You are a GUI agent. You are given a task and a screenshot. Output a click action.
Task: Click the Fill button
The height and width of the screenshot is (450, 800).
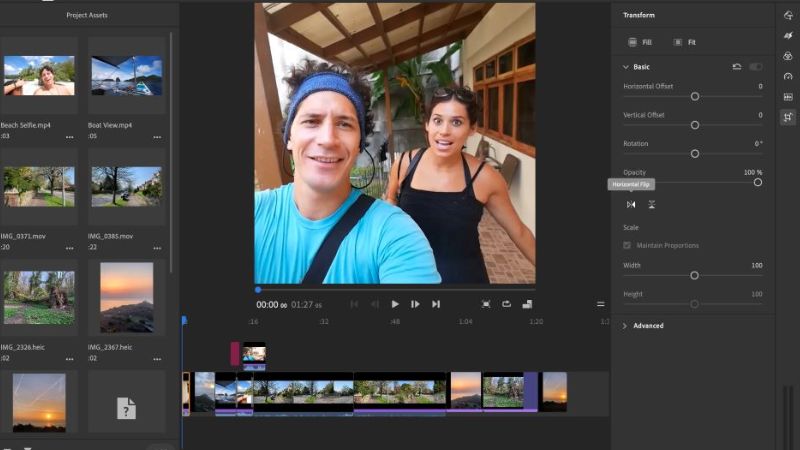[x=640, y=43]
